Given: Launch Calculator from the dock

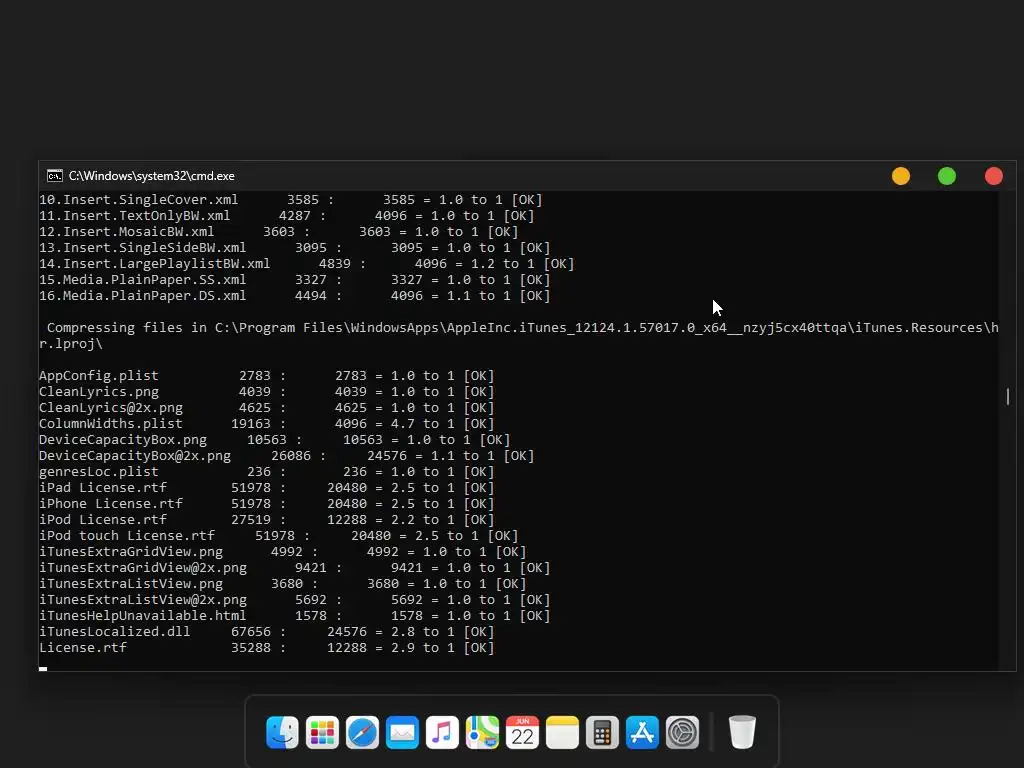Looking at the screenshot, I should (602, 732).
